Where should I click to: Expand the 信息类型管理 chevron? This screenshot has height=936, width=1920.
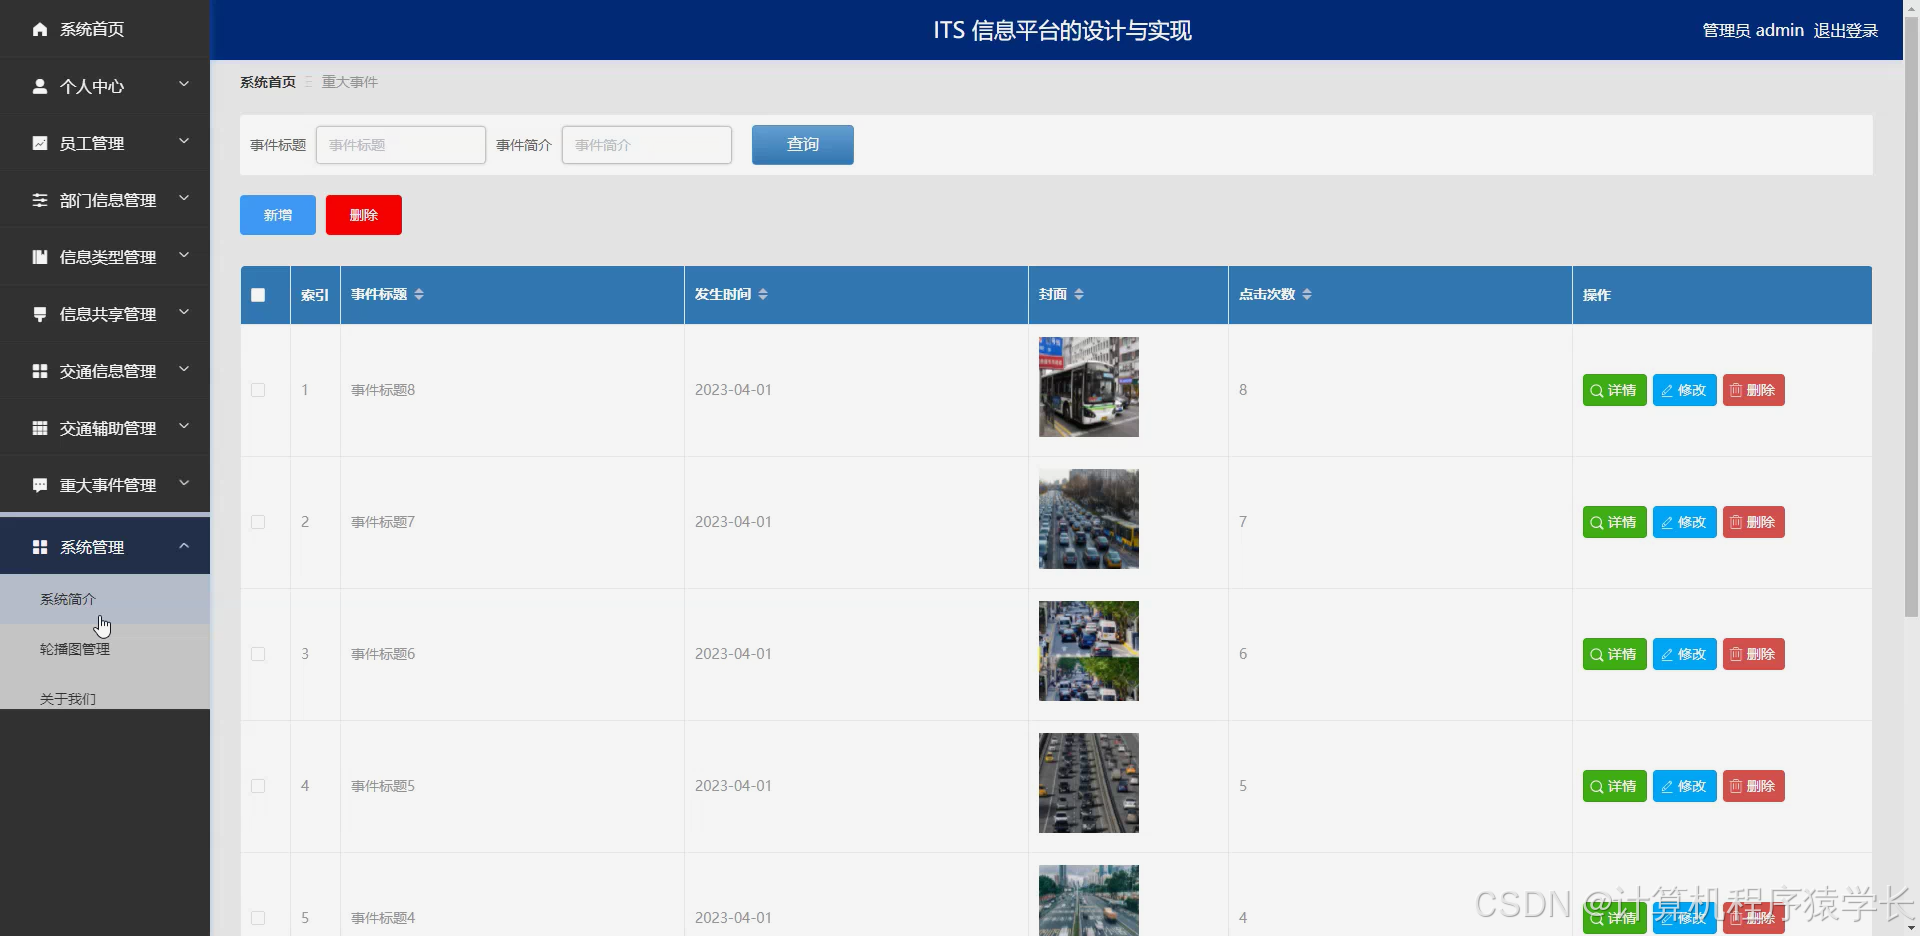coord(184,255)
